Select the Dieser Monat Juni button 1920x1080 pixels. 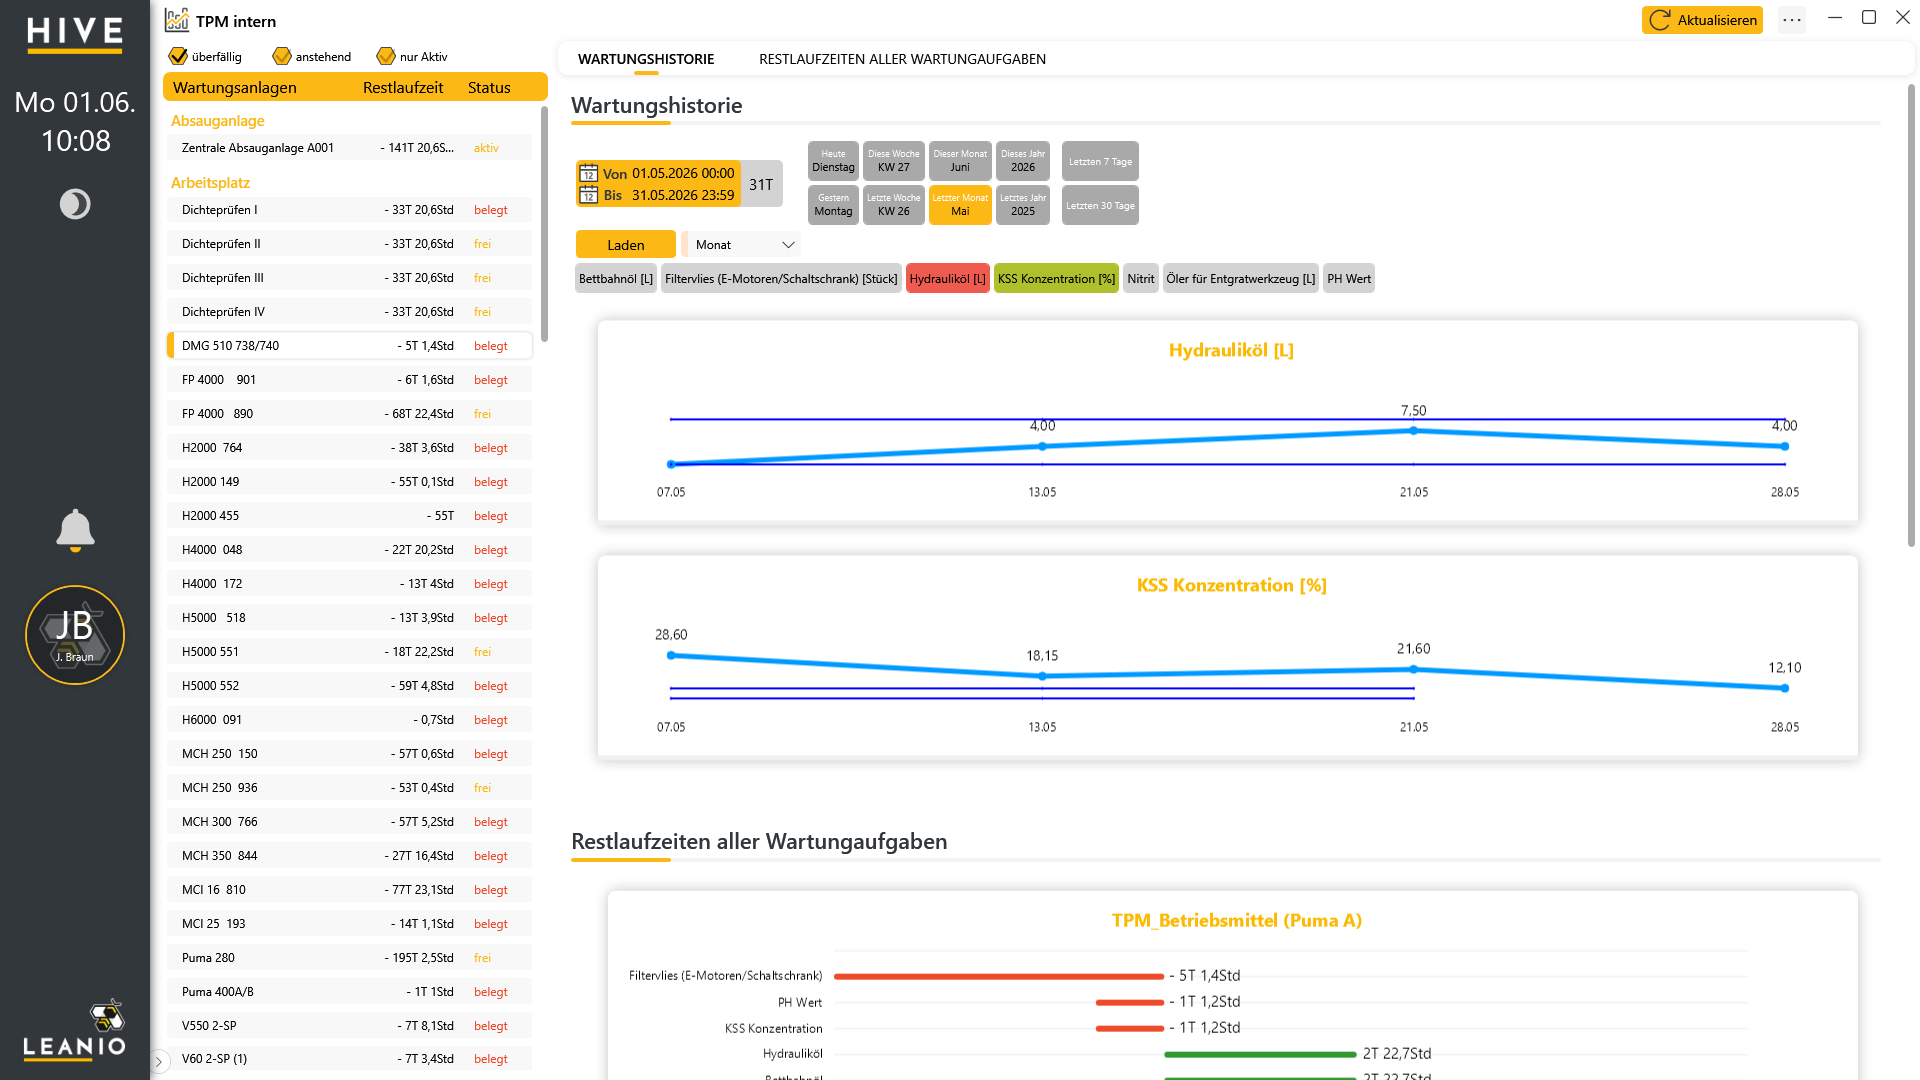(960, 161)
